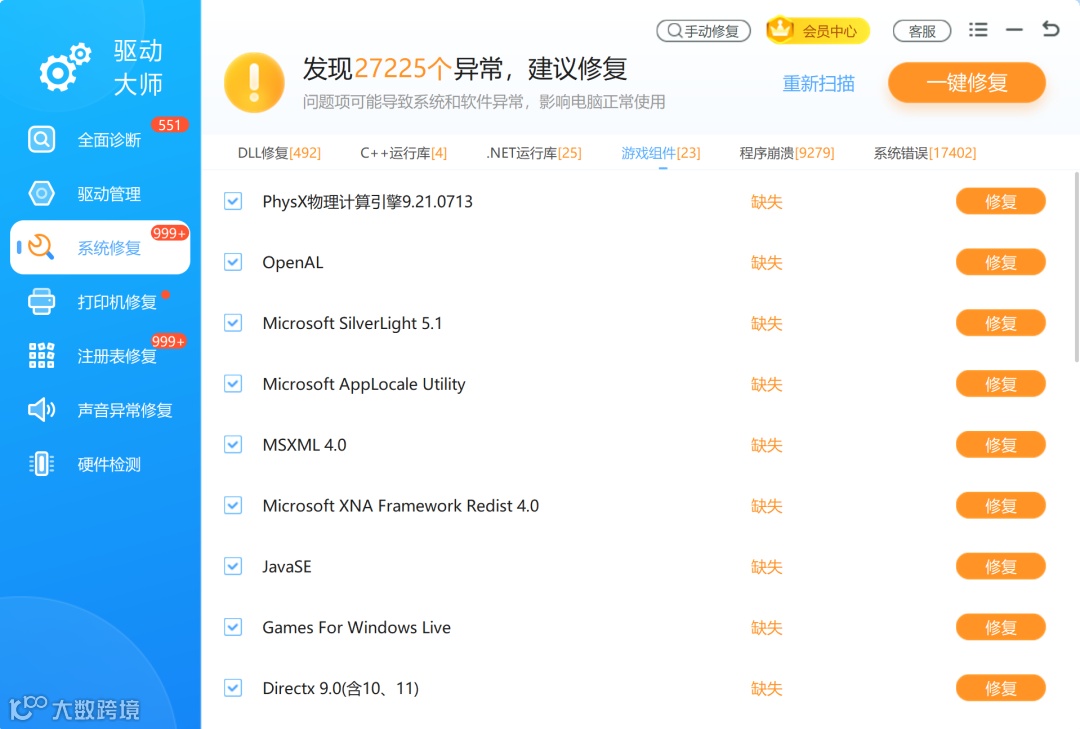Click the vertical scrollbar of the list
Image resolution: width=1080 pixels, height=729 pixels.
click(x=1077, y=267)
